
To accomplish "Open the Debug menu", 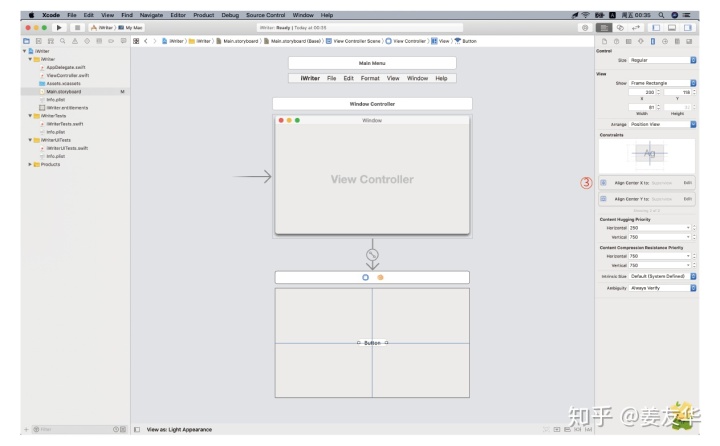I will [x=230, y=15].
